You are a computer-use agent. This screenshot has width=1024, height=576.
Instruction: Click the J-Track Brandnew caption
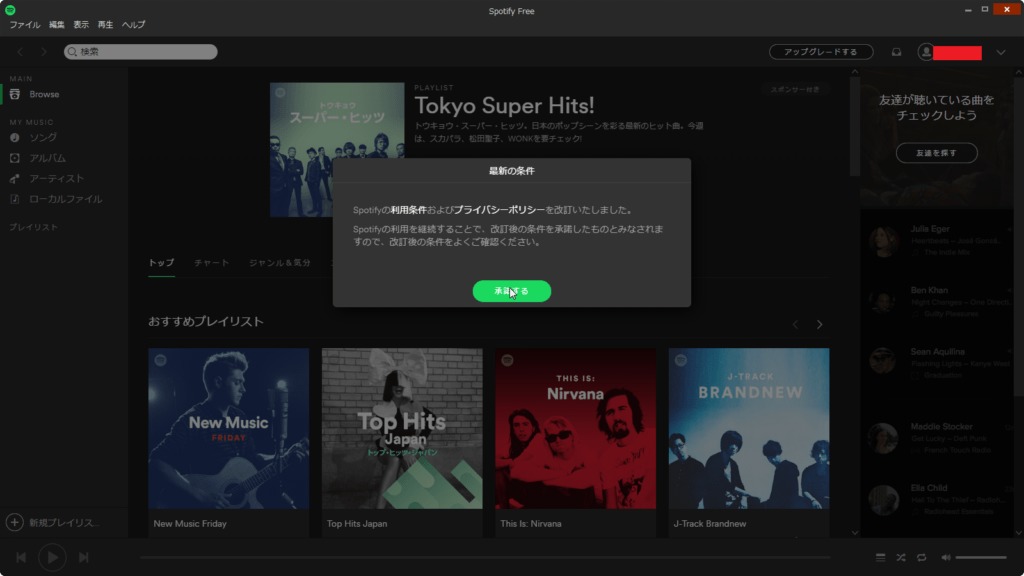coord(710,524)
